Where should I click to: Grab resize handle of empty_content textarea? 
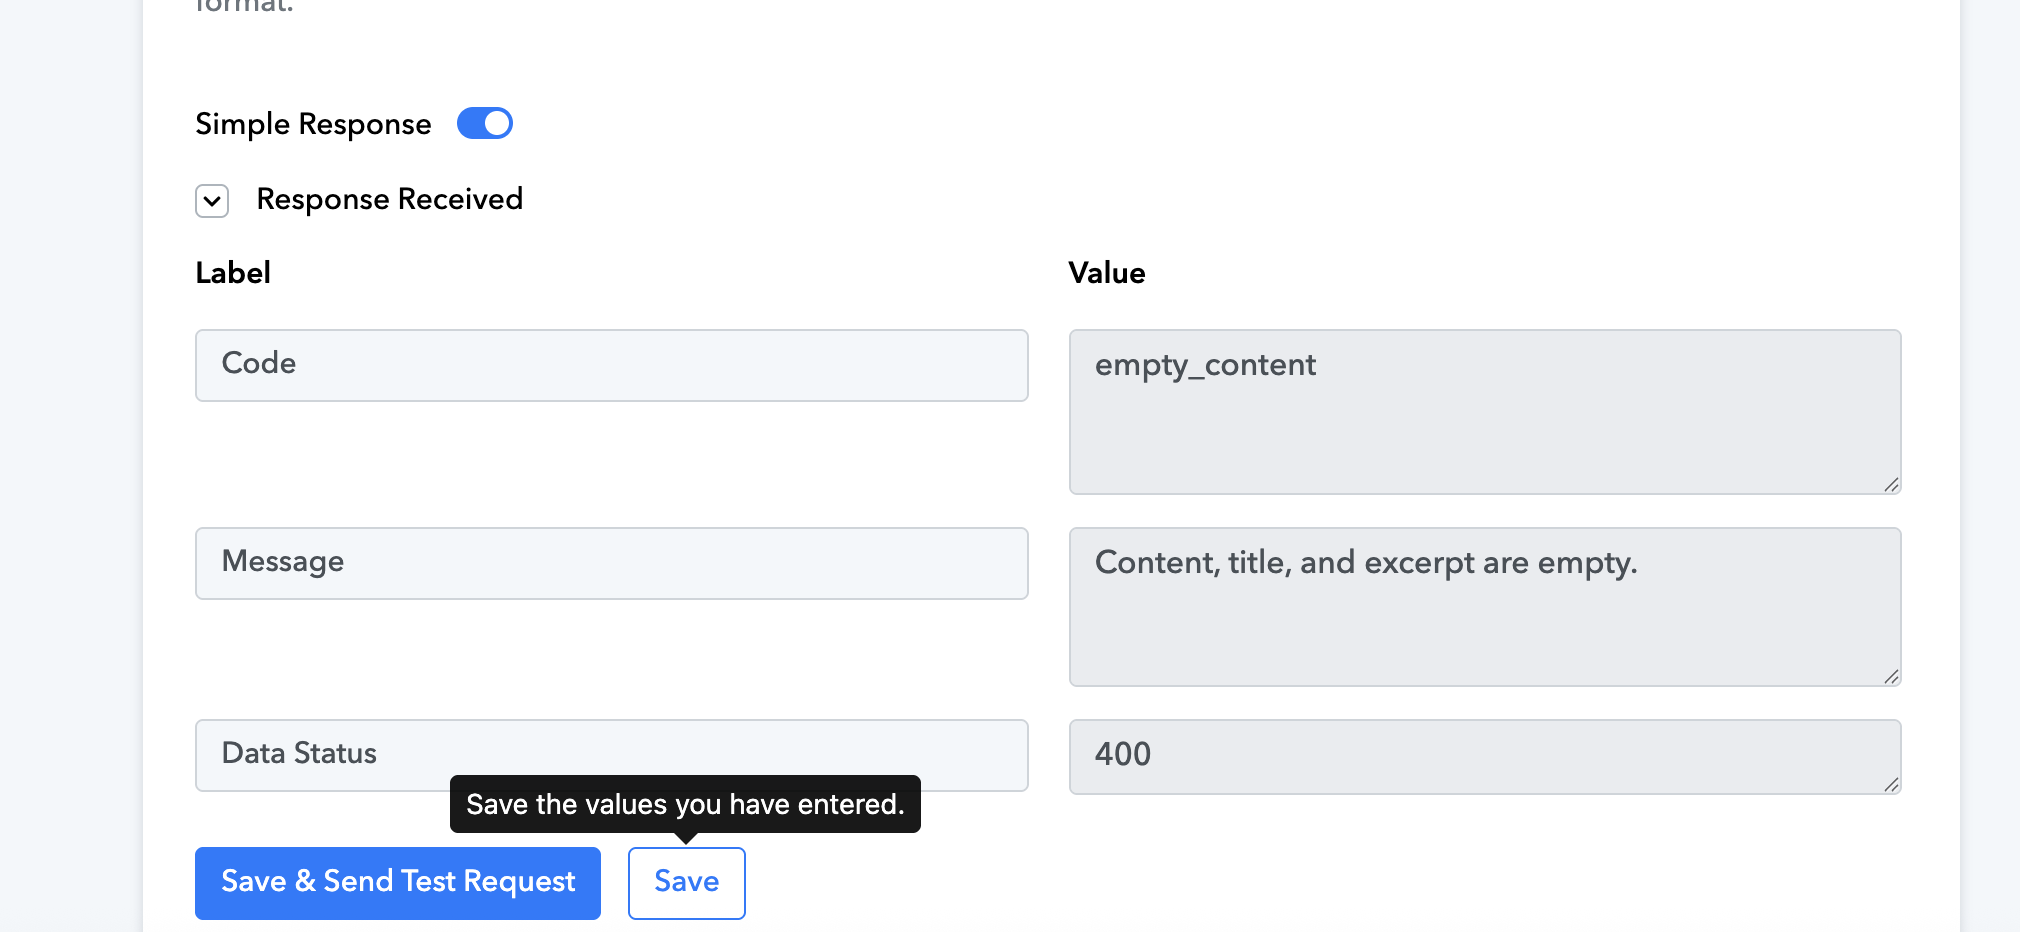(1891, 484)
